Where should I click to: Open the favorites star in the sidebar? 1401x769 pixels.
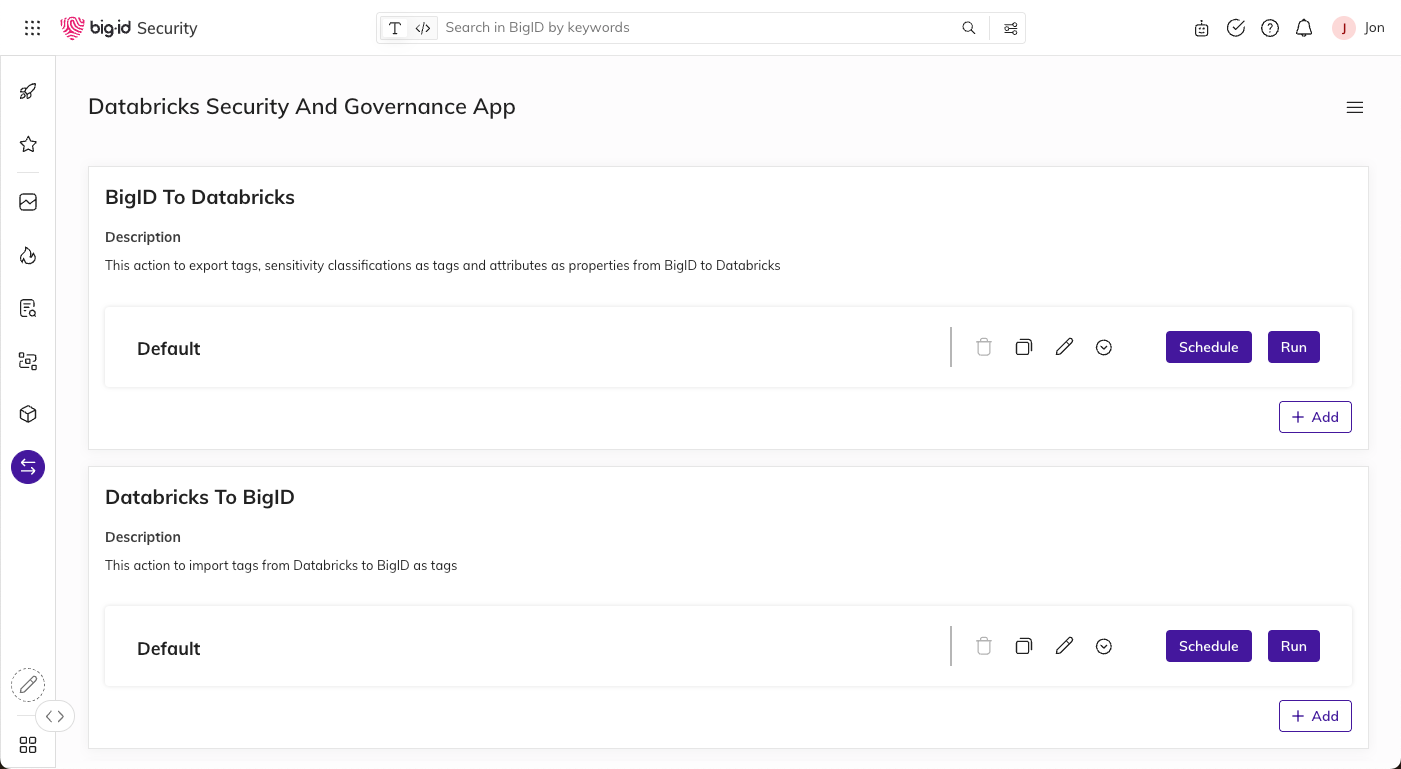point(27,144)
